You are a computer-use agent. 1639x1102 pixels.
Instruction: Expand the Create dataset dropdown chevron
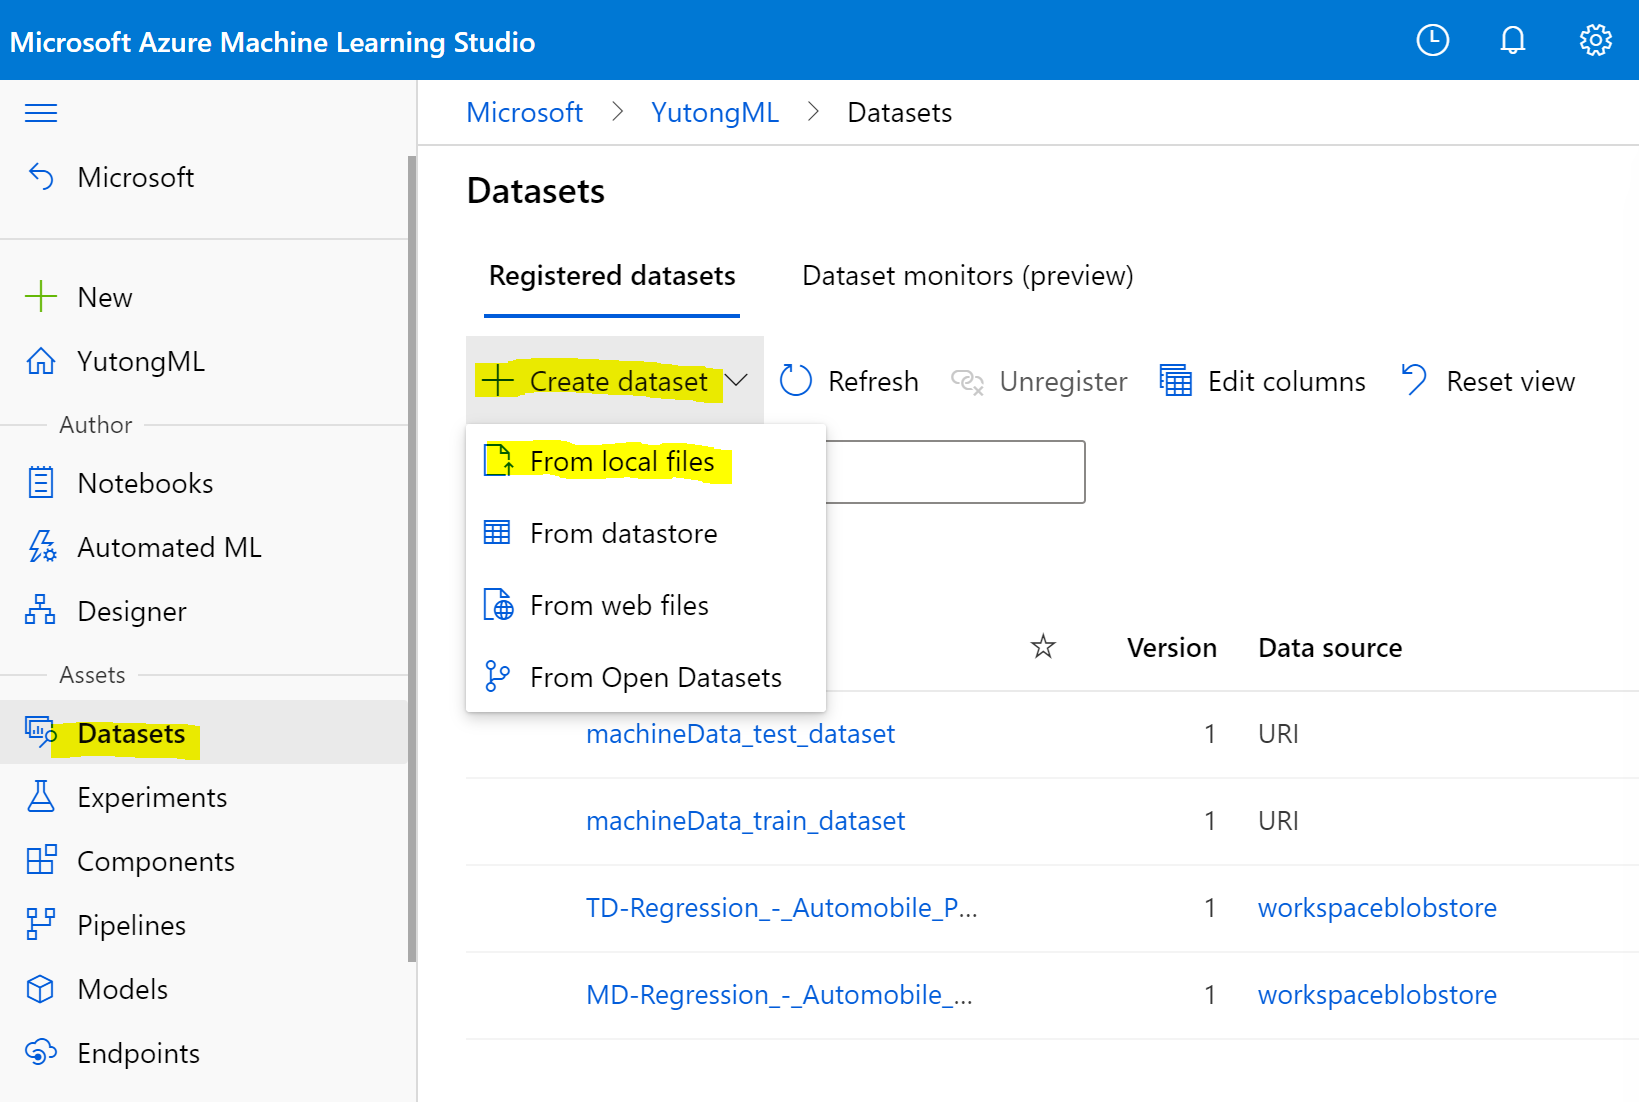click(x=737, y=381)
